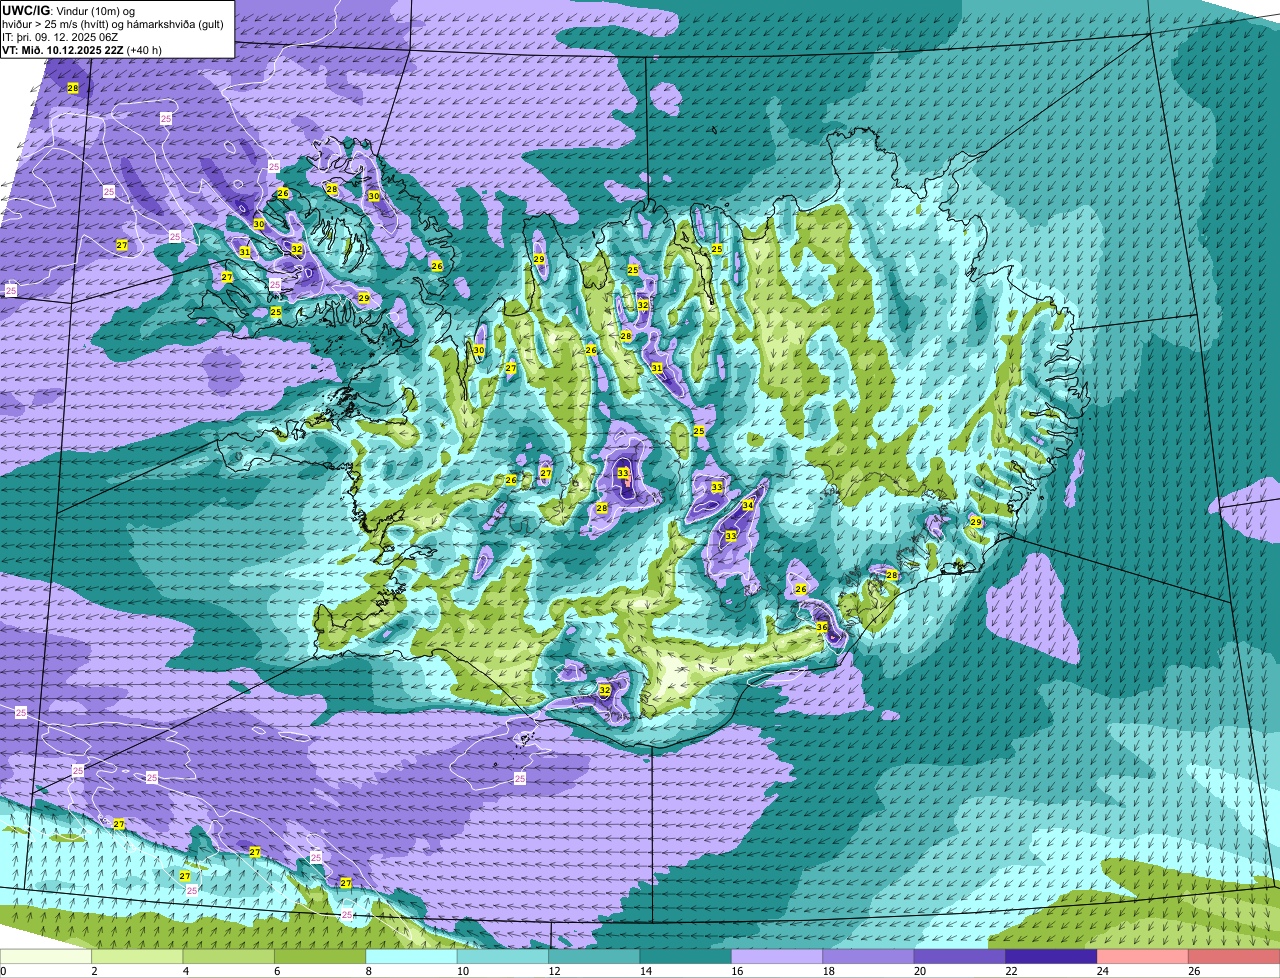
Task: Select the 10–12 m/s legend color swatch
Action: pos(503,956)
